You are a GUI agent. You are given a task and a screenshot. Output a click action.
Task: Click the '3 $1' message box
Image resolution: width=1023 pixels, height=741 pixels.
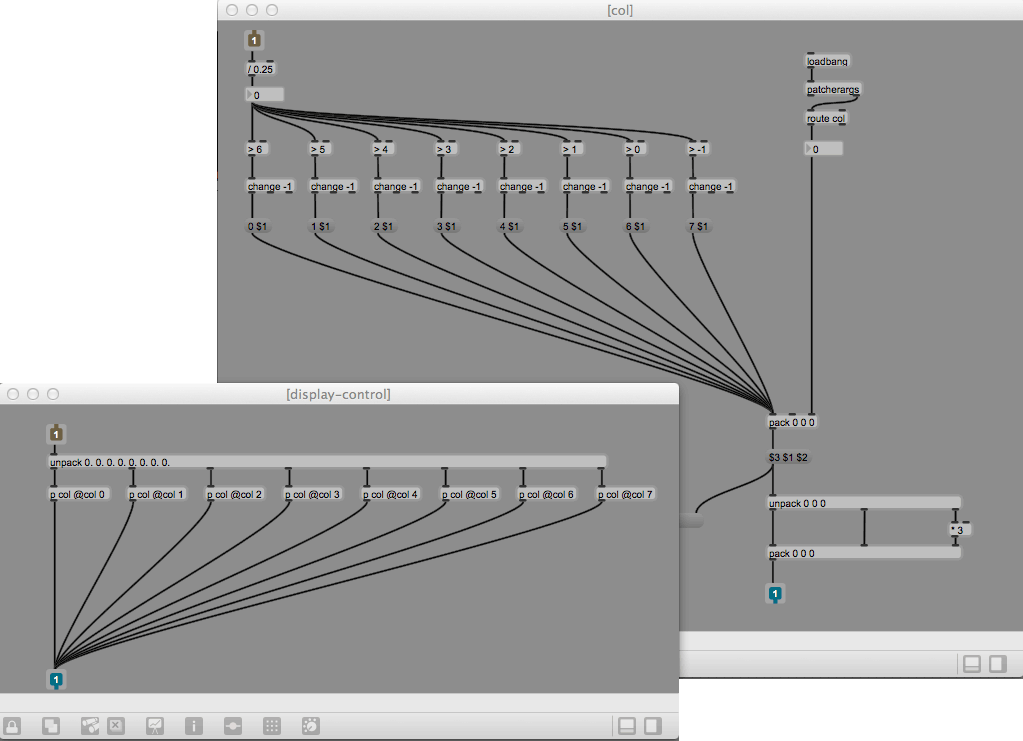(447, 226)
